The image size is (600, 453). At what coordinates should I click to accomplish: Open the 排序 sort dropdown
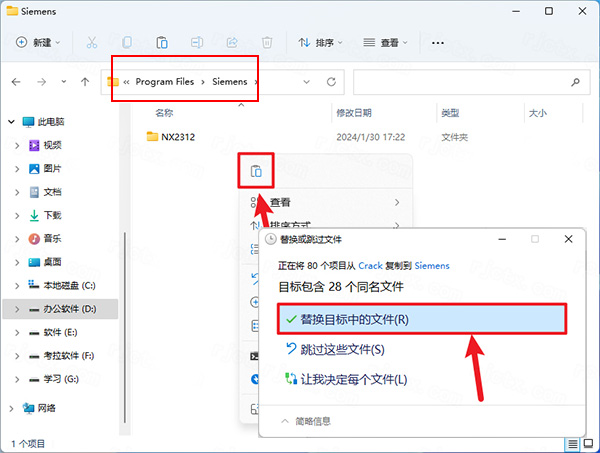320,42
